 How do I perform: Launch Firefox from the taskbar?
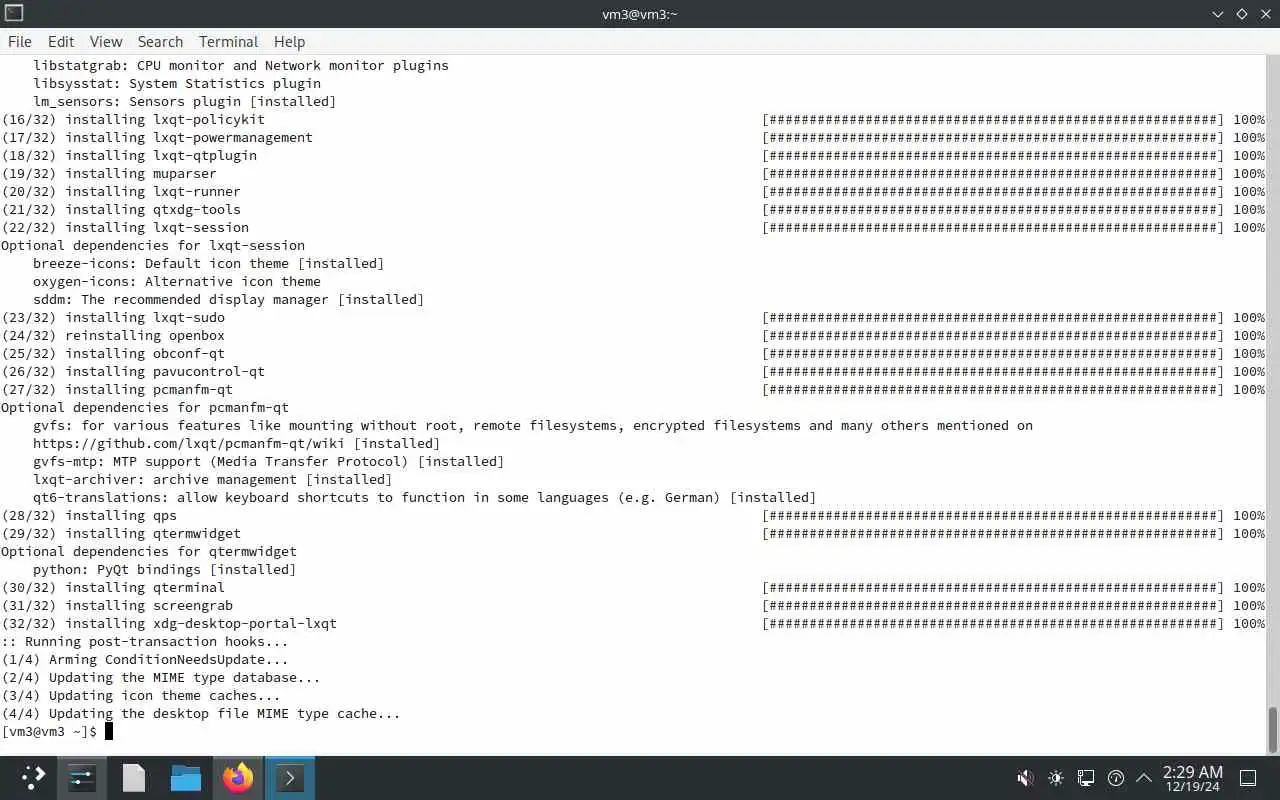tap(238, 777)
